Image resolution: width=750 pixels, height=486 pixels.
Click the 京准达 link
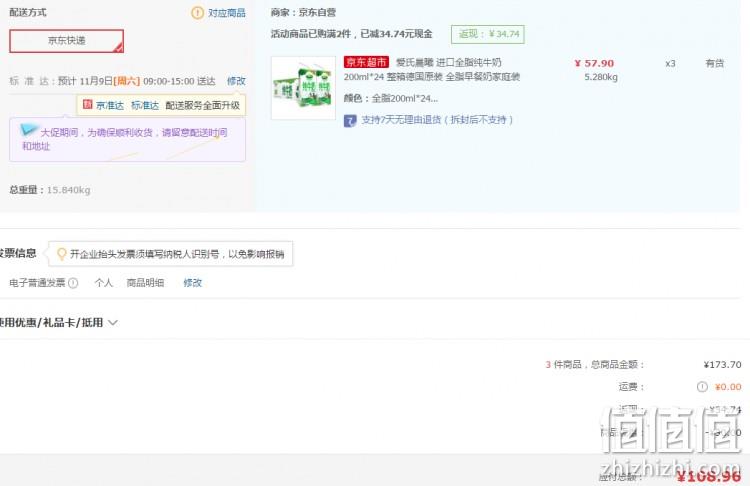(110, 105)
